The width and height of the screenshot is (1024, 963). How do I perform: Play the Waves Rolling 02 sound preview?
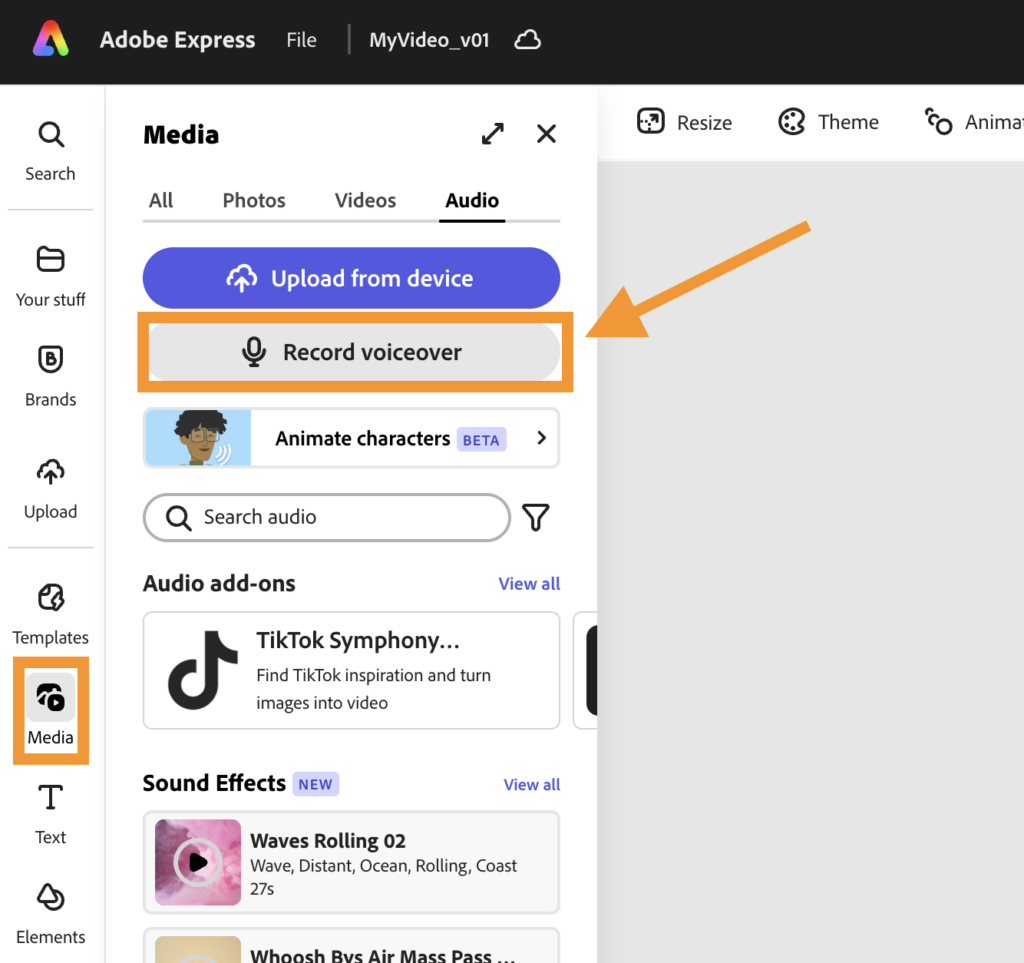tap(198, 861)
